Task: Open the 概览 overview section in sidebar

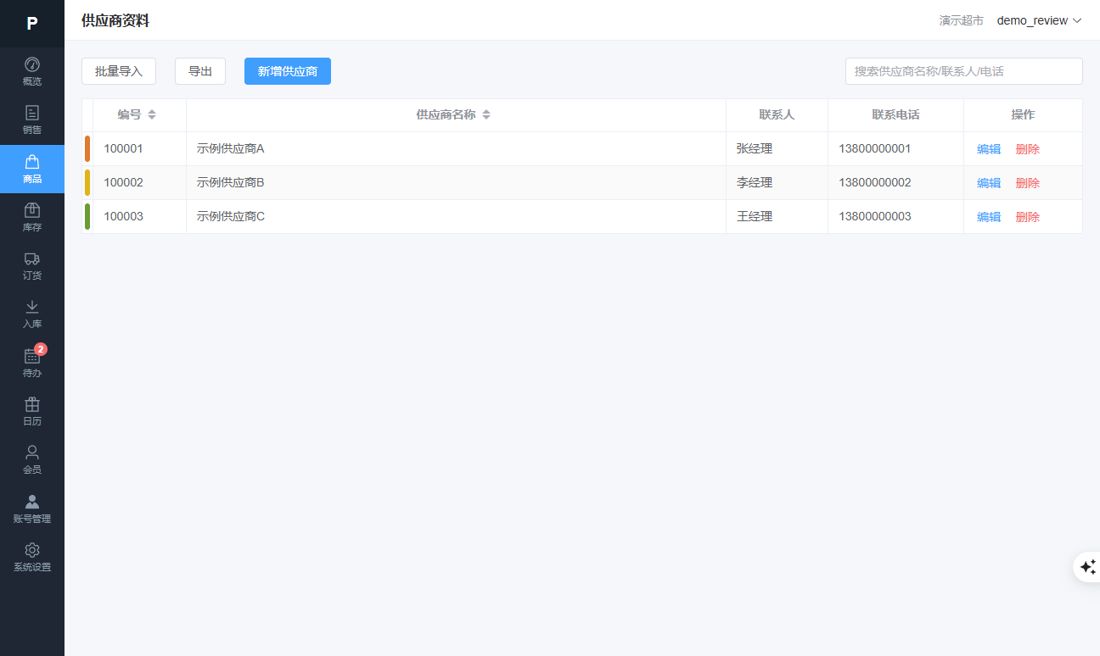Action: tap(32, 72)
